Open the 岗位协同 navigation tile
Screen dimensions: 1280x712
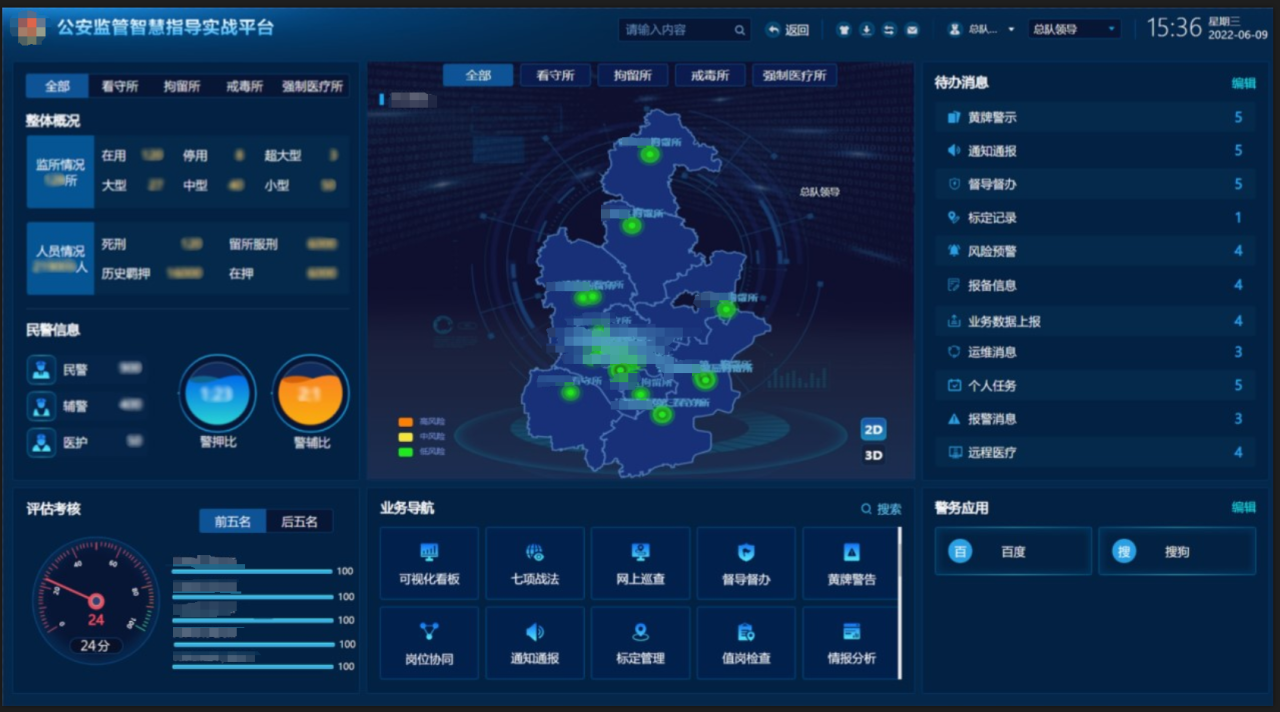click(x=429, y=643)
